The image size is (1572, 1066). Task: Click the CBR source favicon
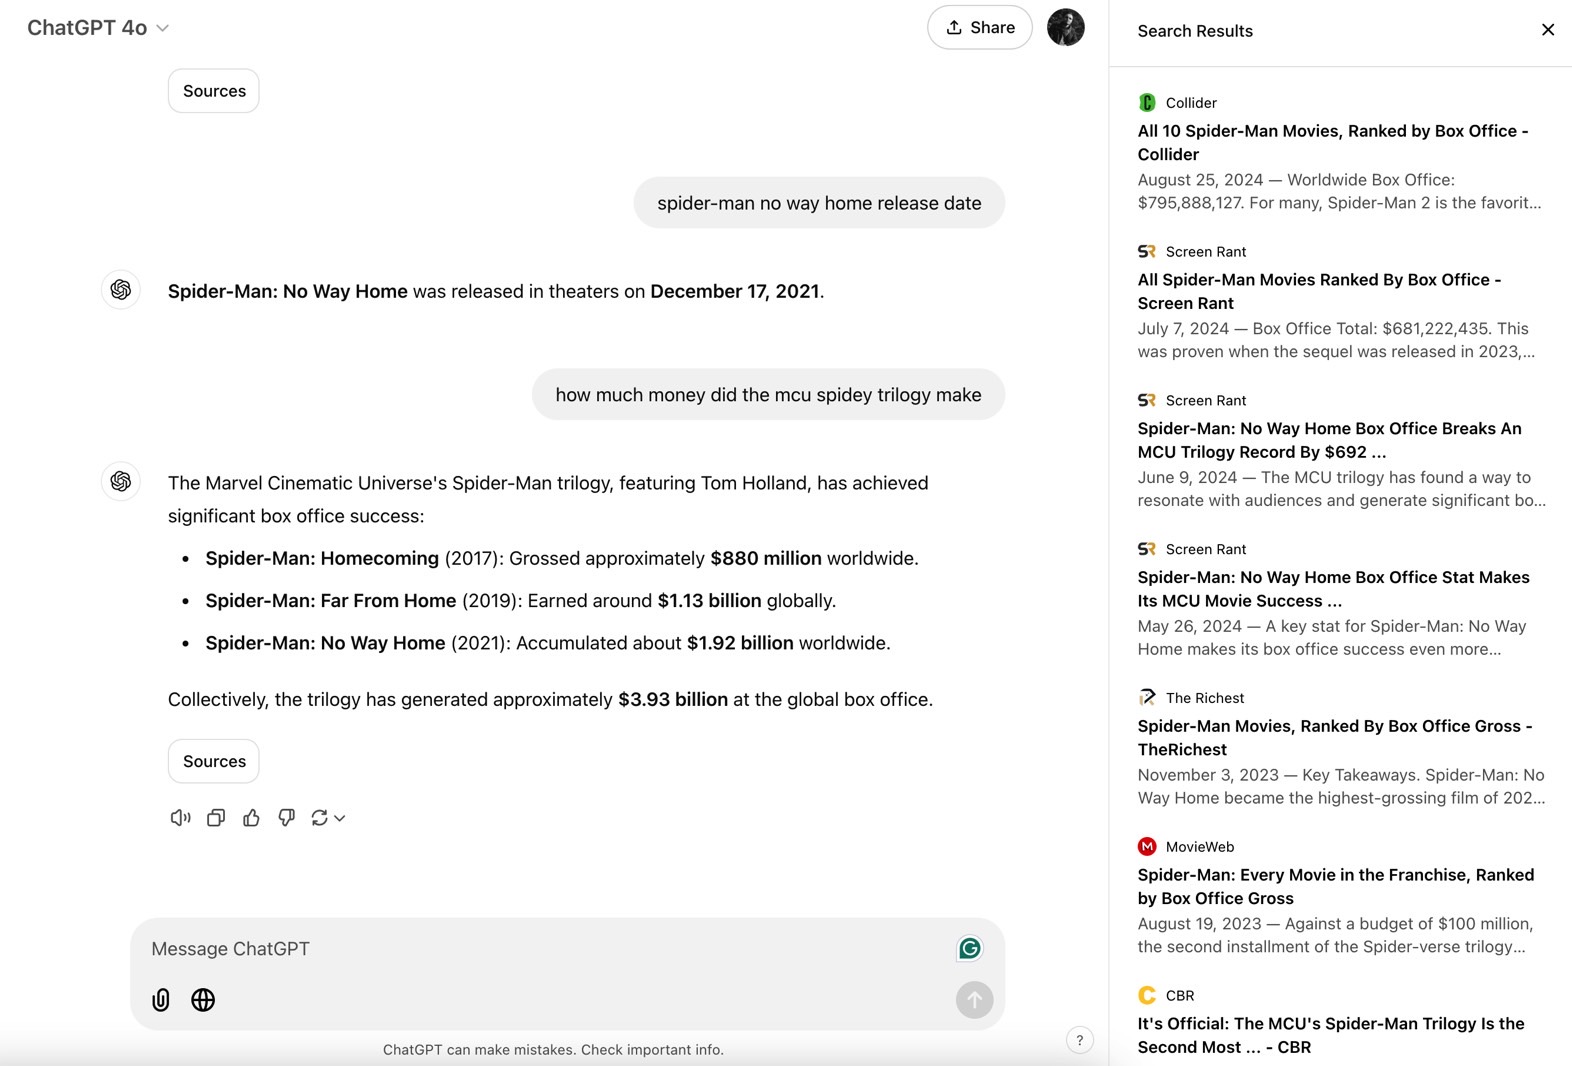1147,996
